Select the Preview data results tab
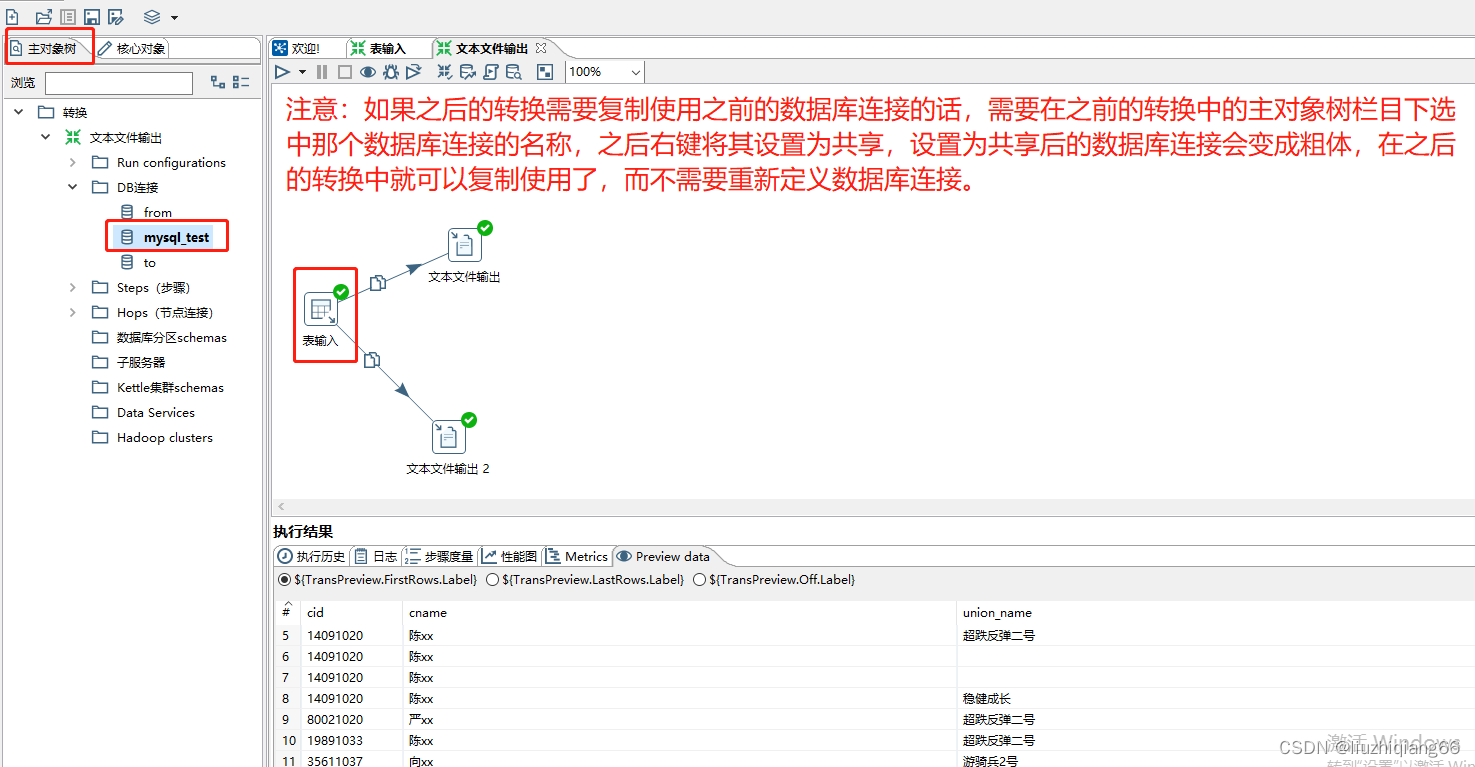Screen dimensions: 1475x767 [663, 556]
